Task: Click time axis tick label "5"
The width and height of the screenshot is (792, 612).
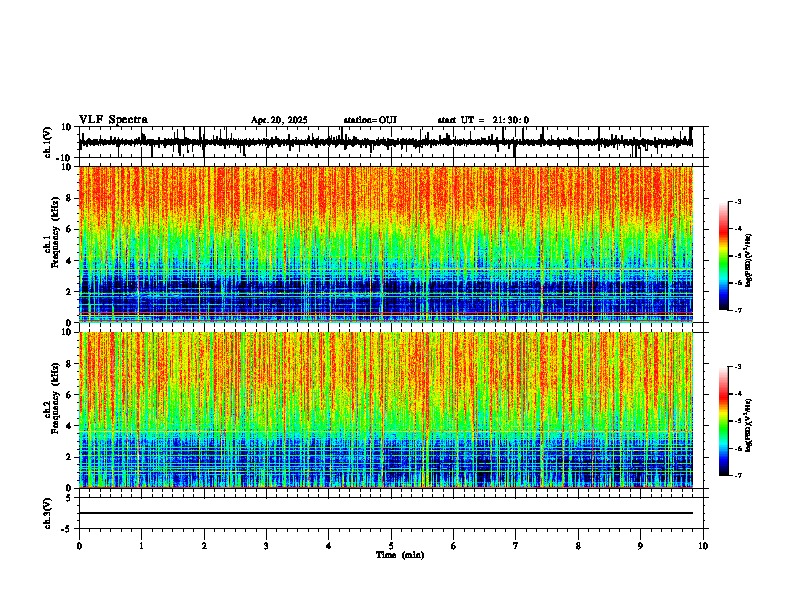Action: (x=391, y=546)
